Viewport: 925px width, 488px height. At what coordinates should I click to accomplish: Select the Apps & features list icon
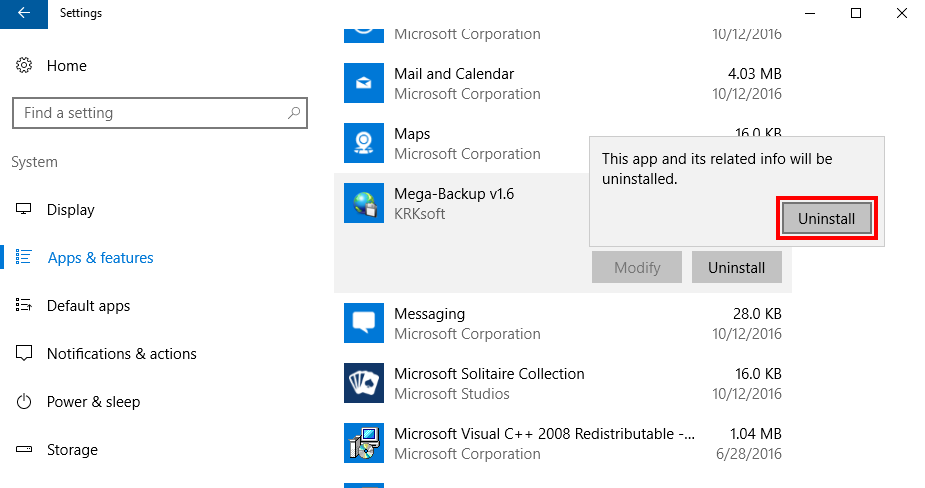point(24,257)
